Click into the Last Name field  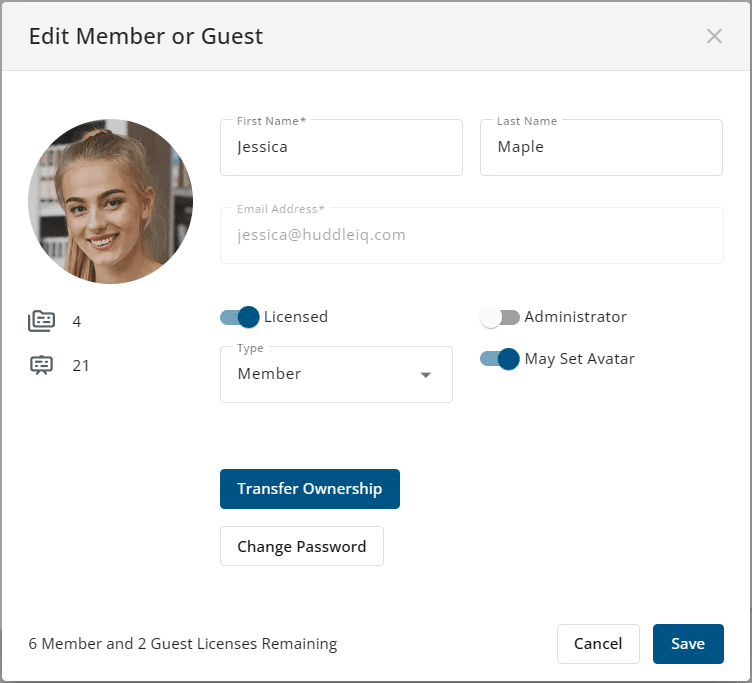(601, 148)
